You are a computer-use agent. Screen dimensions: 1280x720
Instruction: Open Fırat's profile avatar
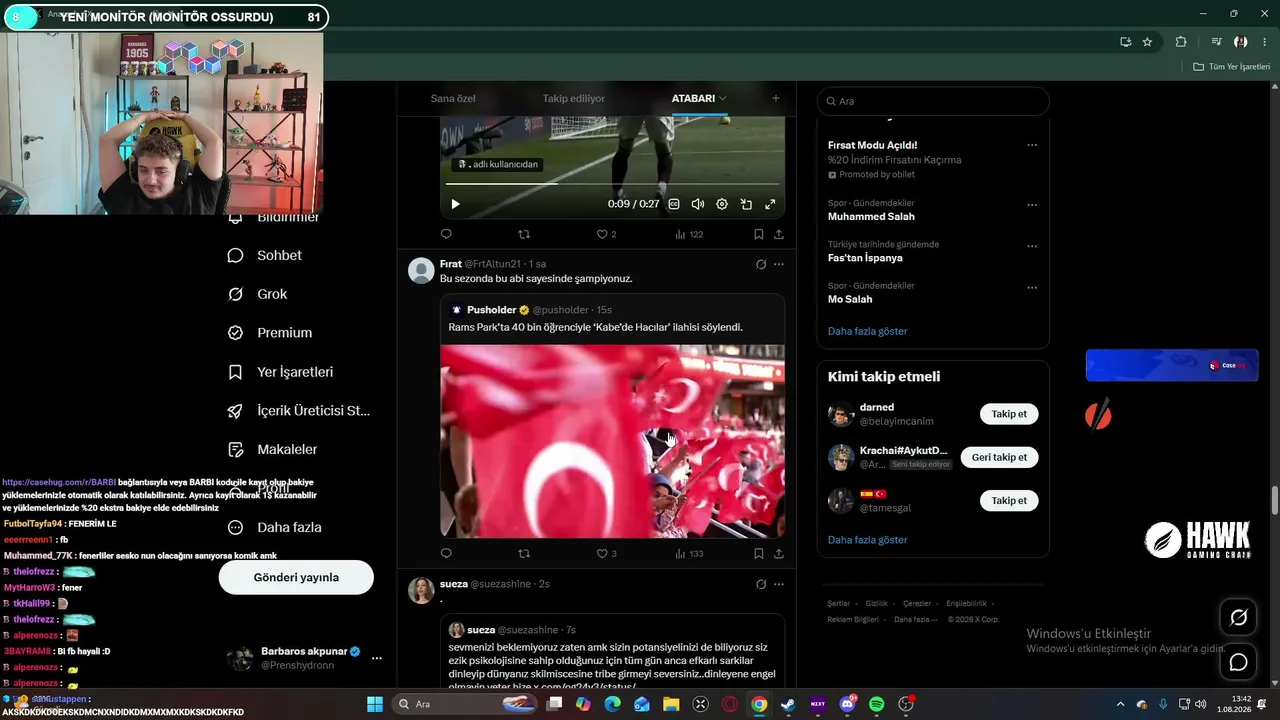(x=421, y=271)
